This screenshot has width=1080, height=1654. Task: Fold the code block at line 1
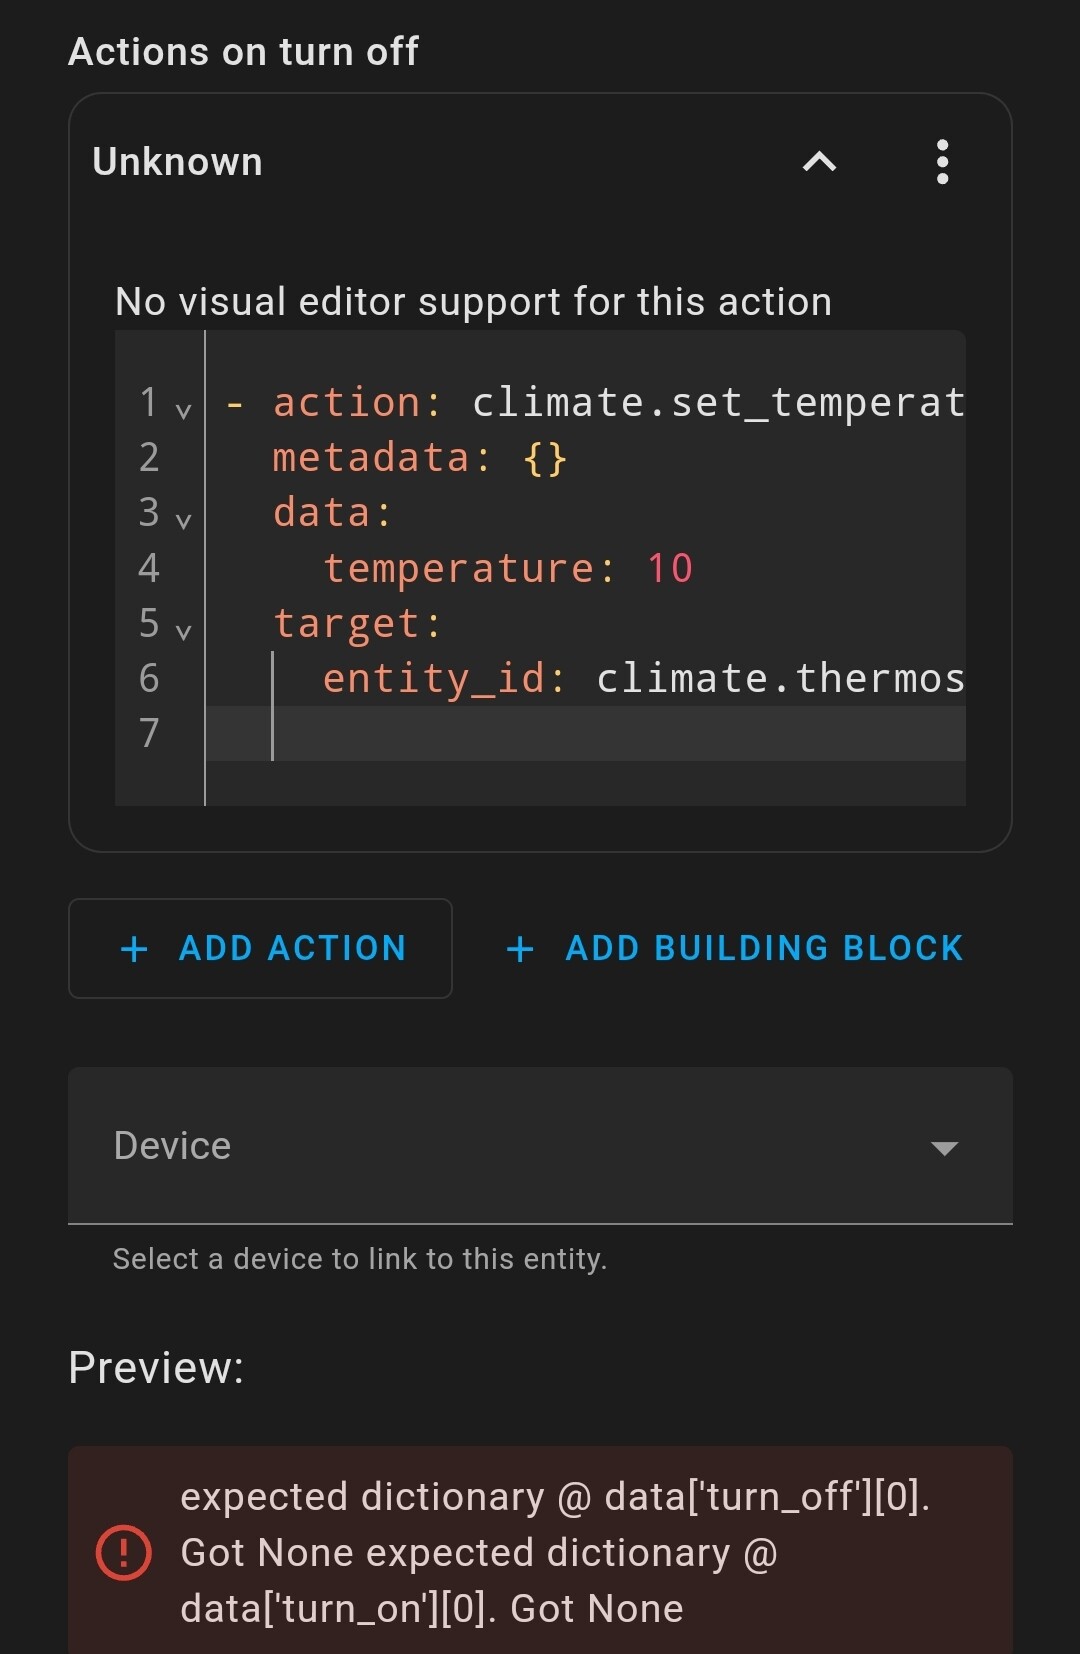[183, 411]
